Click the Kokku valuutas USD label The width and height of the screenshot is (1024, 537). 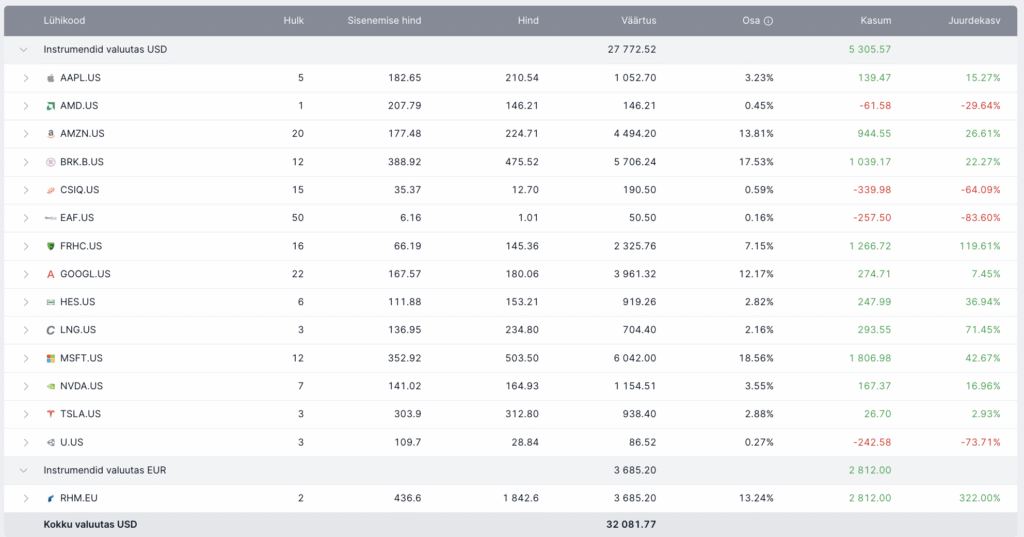coord(90,525)
